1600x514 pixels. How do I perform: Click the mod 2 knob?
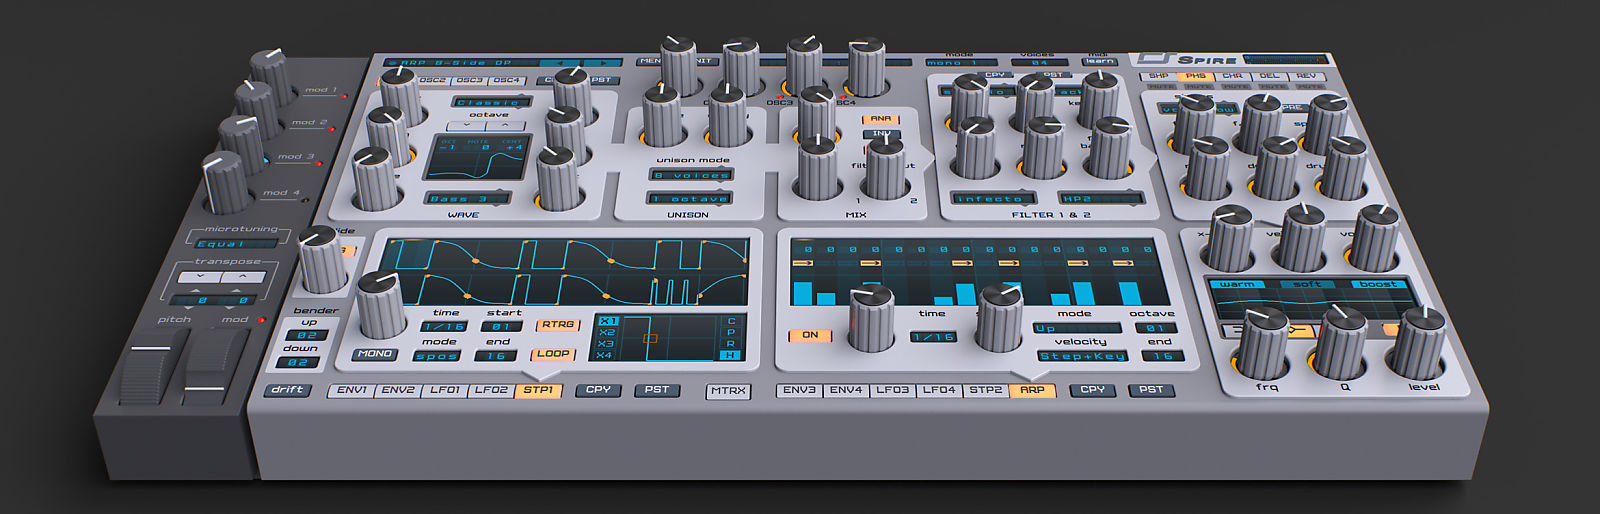pyautogui.click(x=257, y=112)
